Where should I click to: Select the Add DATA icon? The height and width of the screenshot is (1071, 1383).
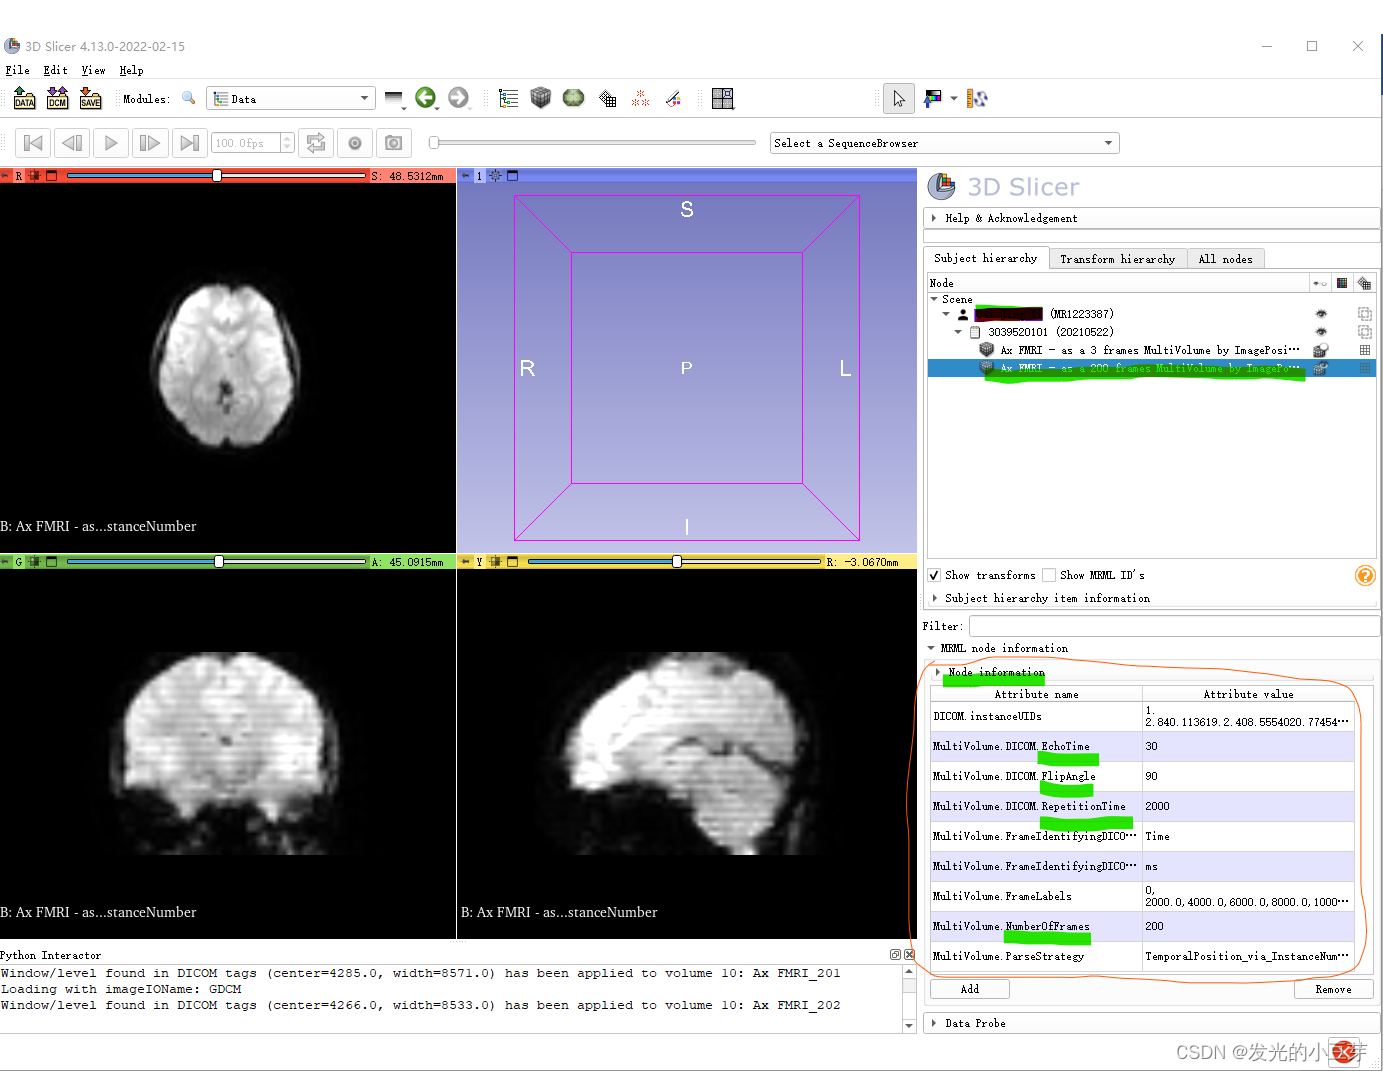click(24, 98)
